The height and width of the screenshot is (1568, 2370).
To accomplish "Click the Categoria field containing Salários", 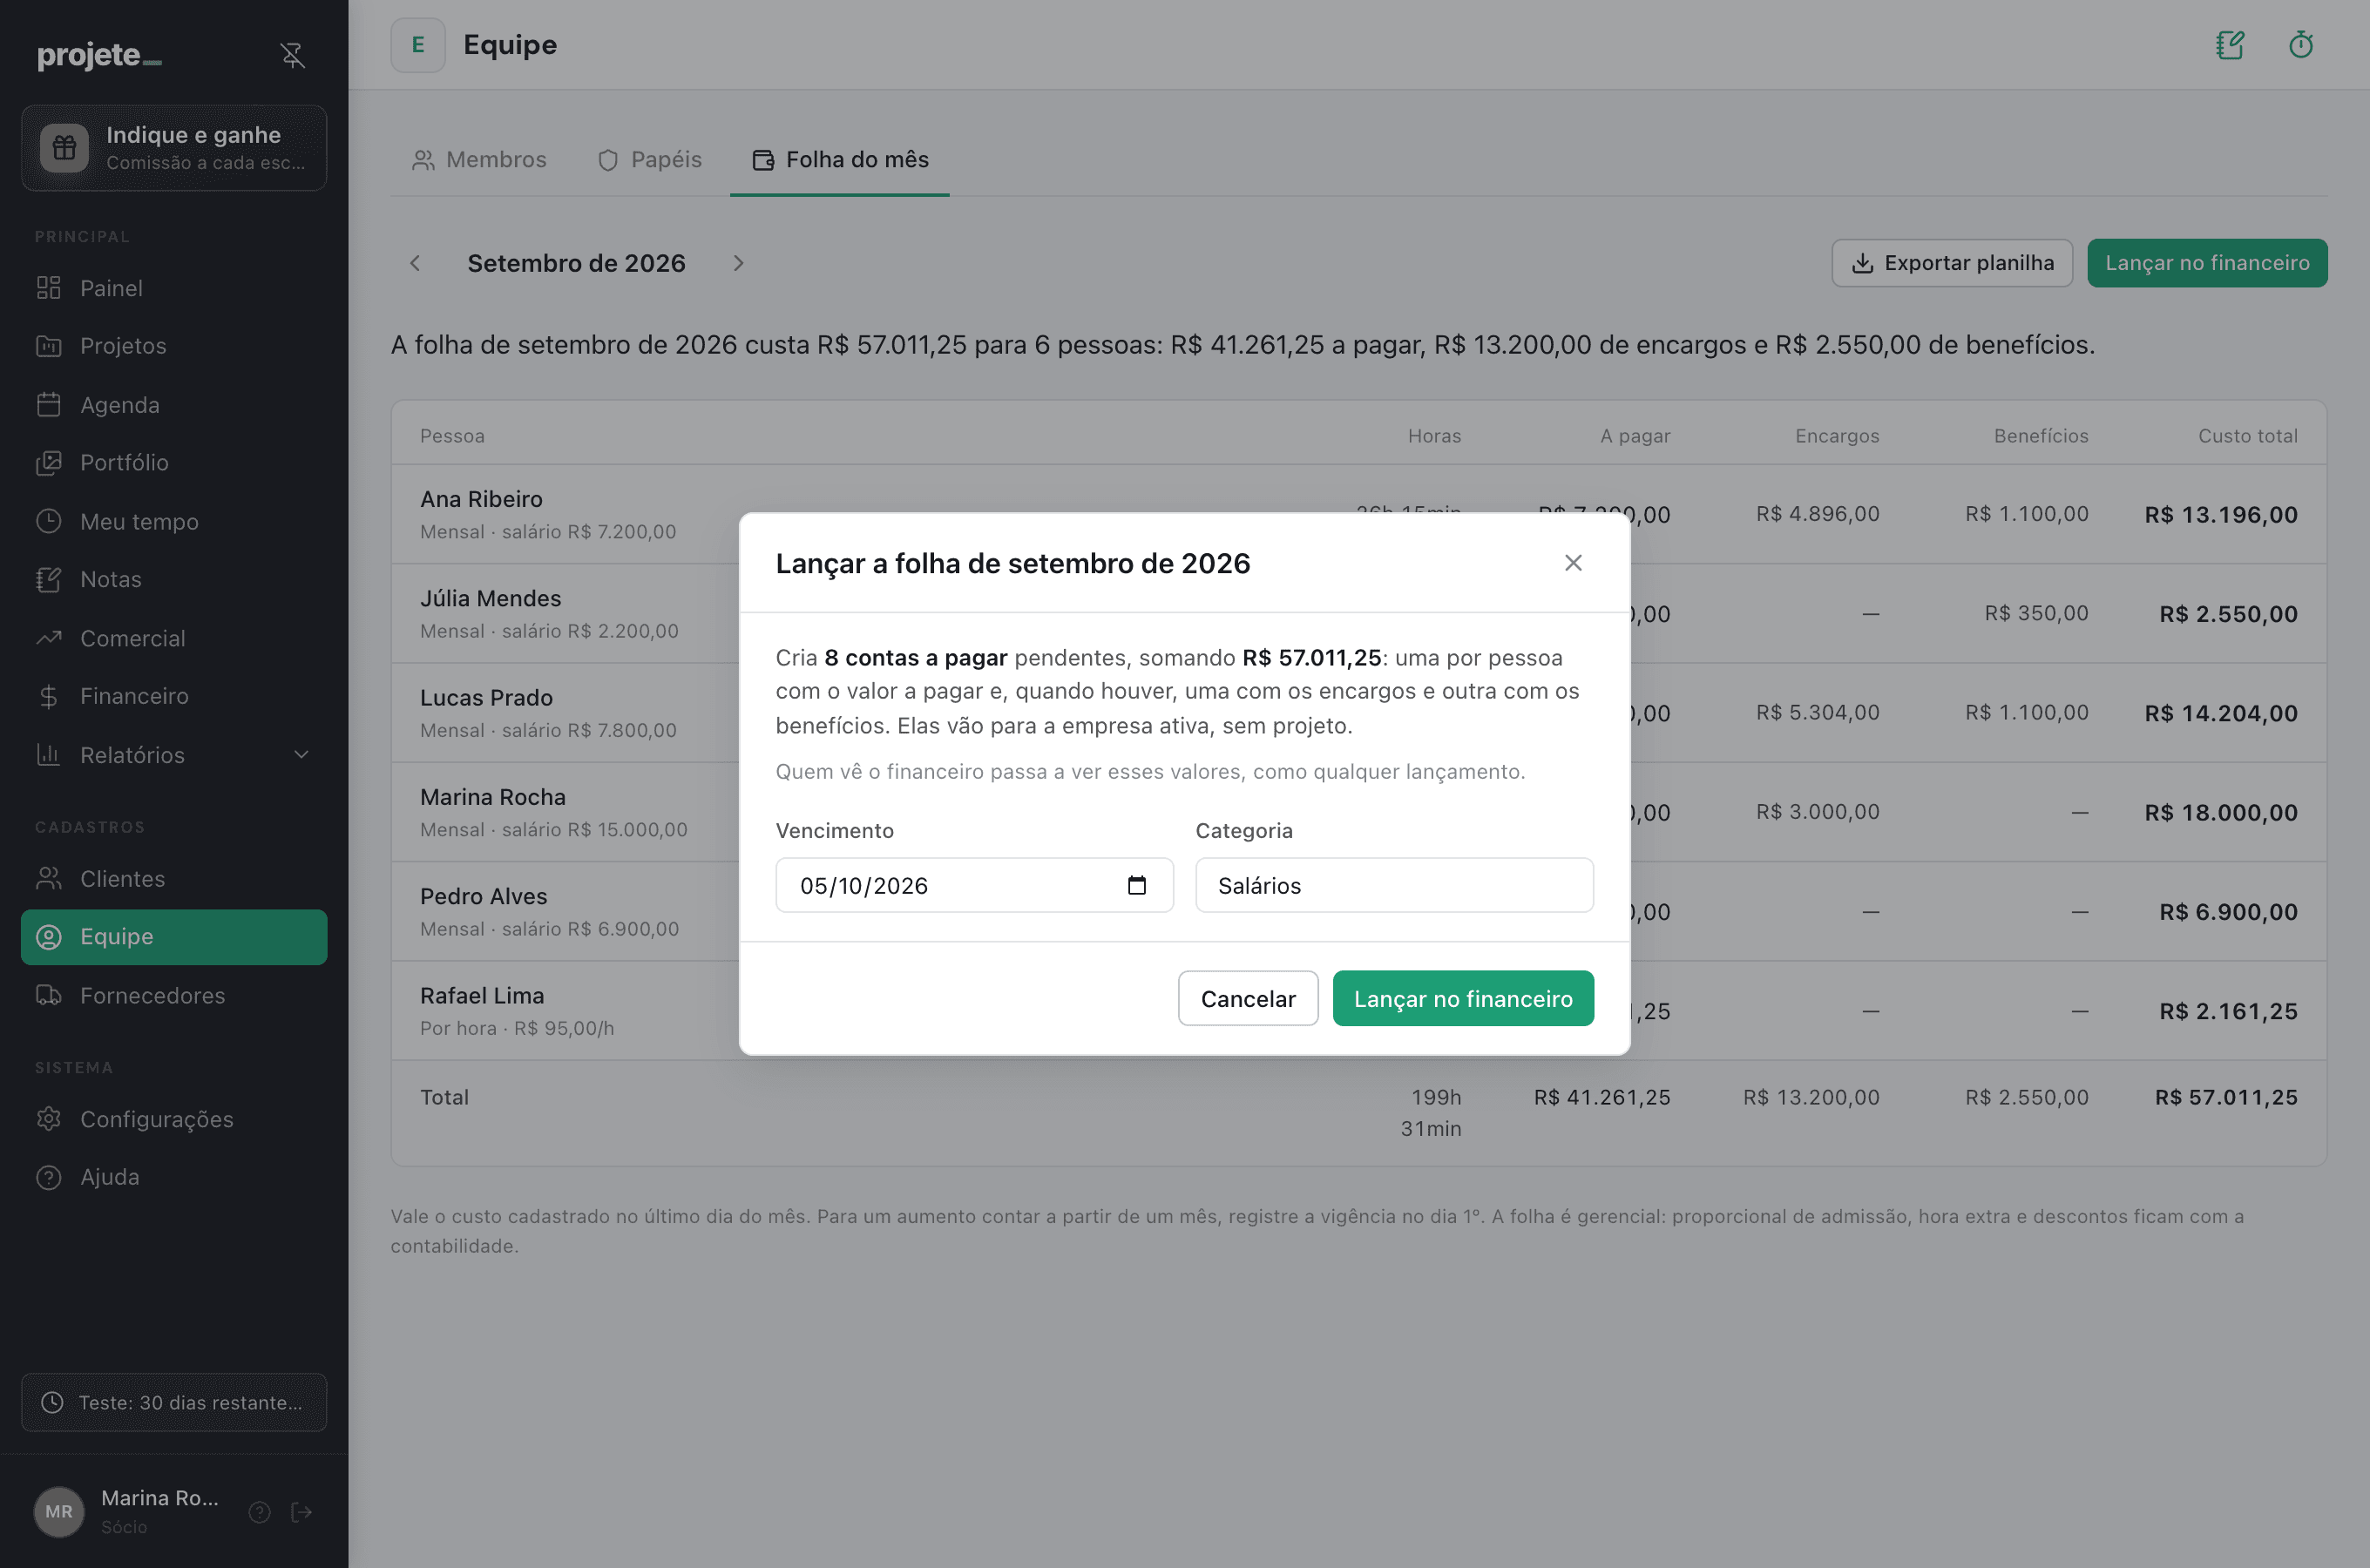I will pos(1394,886).
